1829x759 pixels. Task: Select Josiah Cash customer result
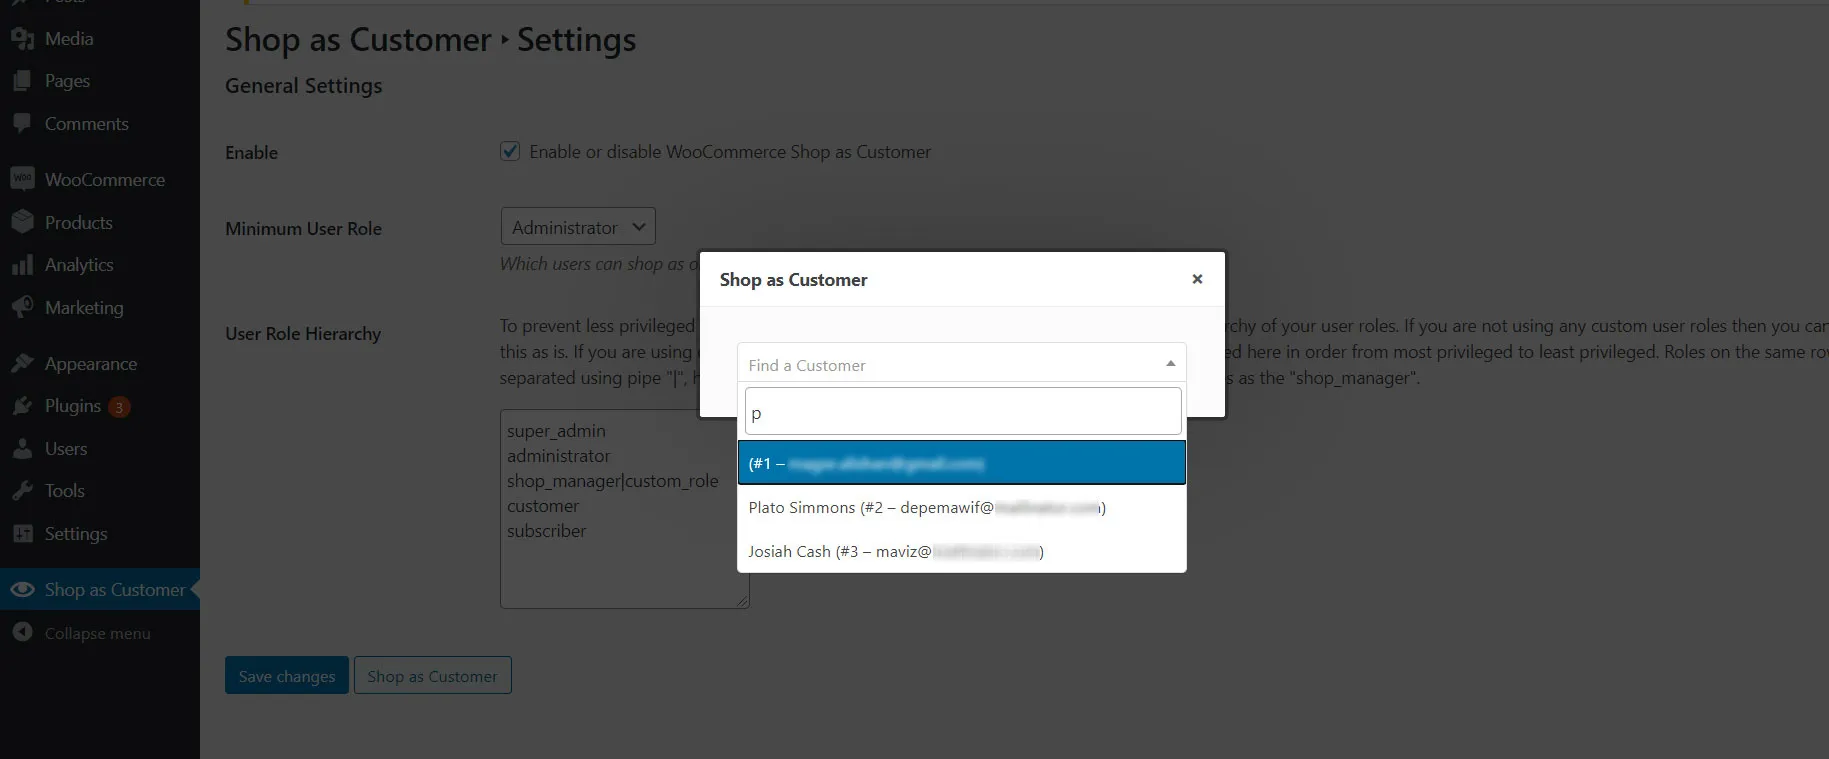tap(962, 551)
